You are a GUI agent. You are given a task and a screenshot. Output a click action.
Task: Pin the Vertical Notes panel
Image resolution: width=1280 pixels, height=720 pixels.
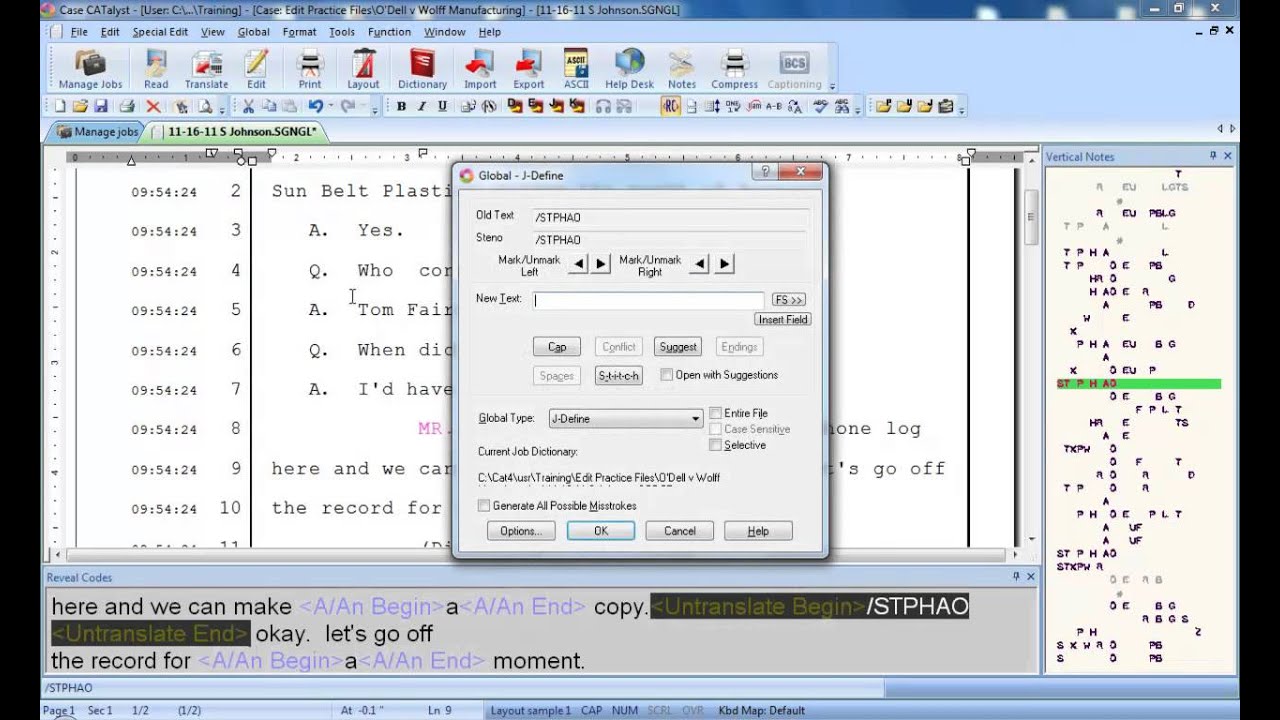pos(1213,156)
